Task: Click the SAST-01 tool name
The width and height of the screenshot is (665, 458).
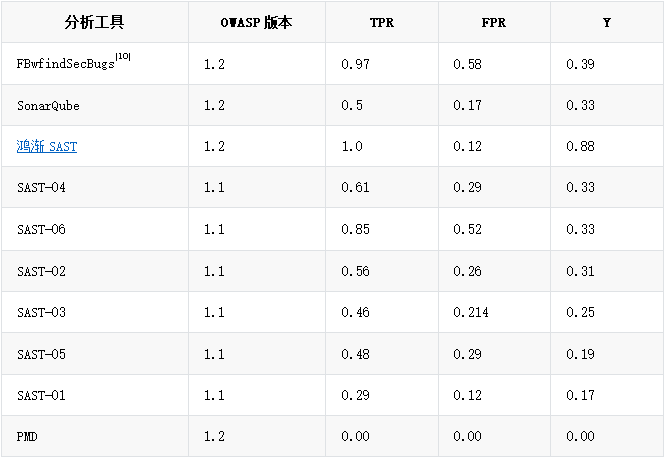Action: [41, 396]
